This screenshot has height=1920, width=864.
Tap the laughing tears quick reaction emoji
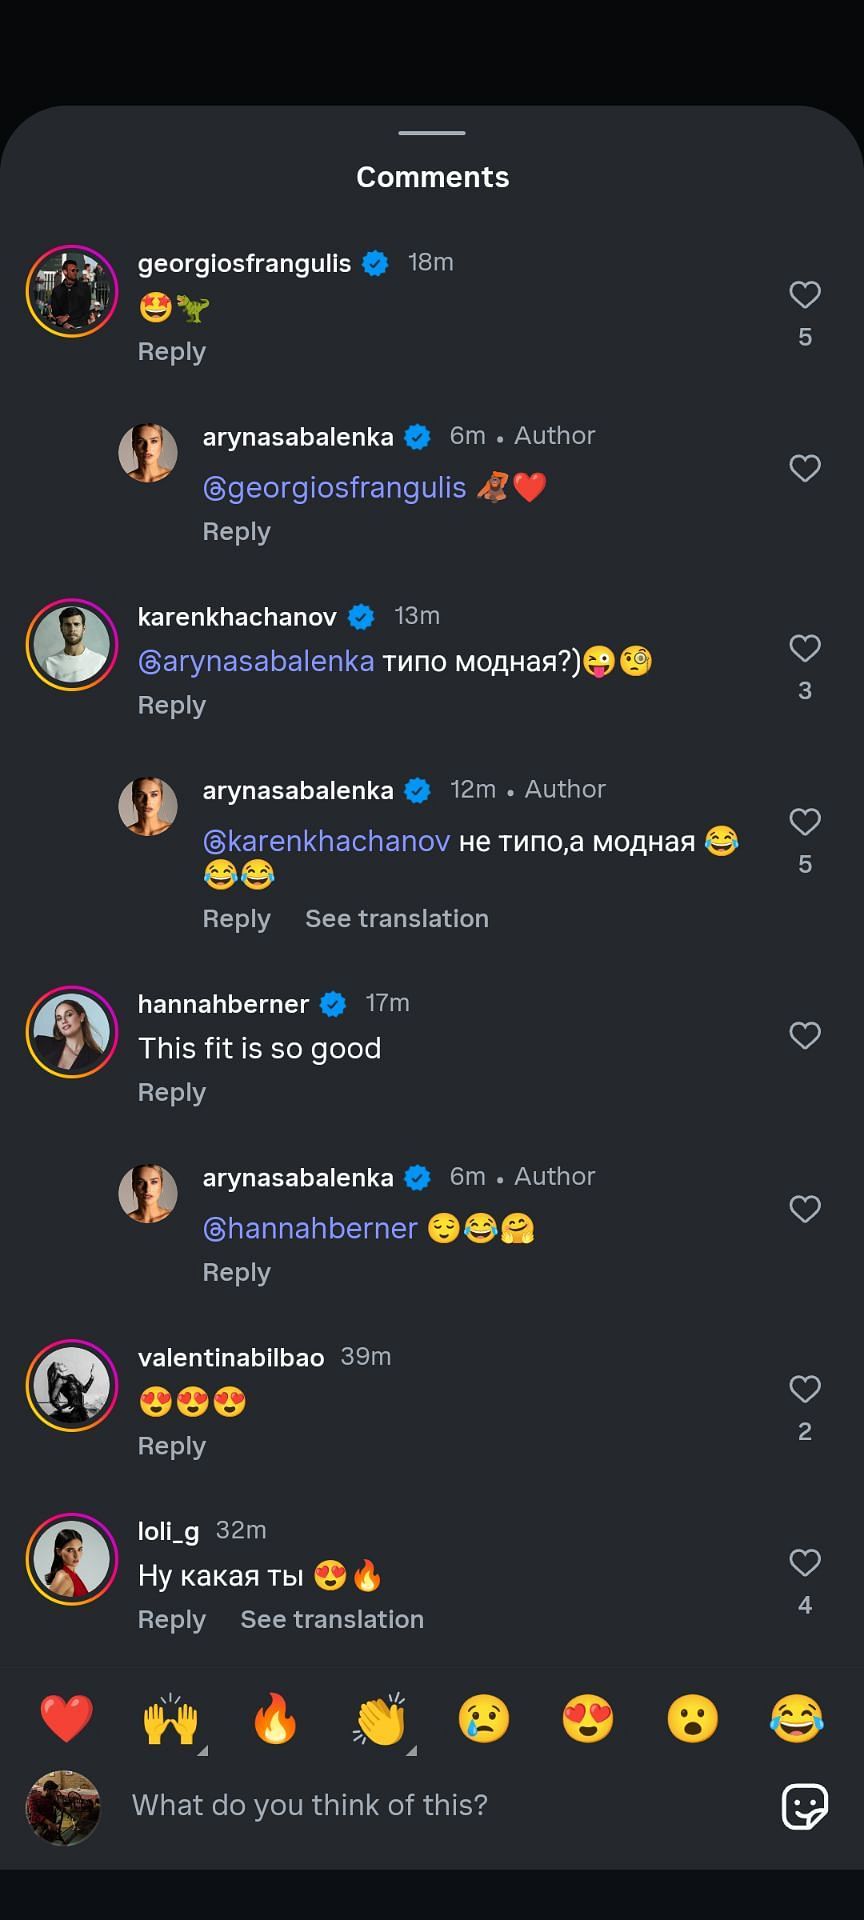click(x=797, y=1719)
